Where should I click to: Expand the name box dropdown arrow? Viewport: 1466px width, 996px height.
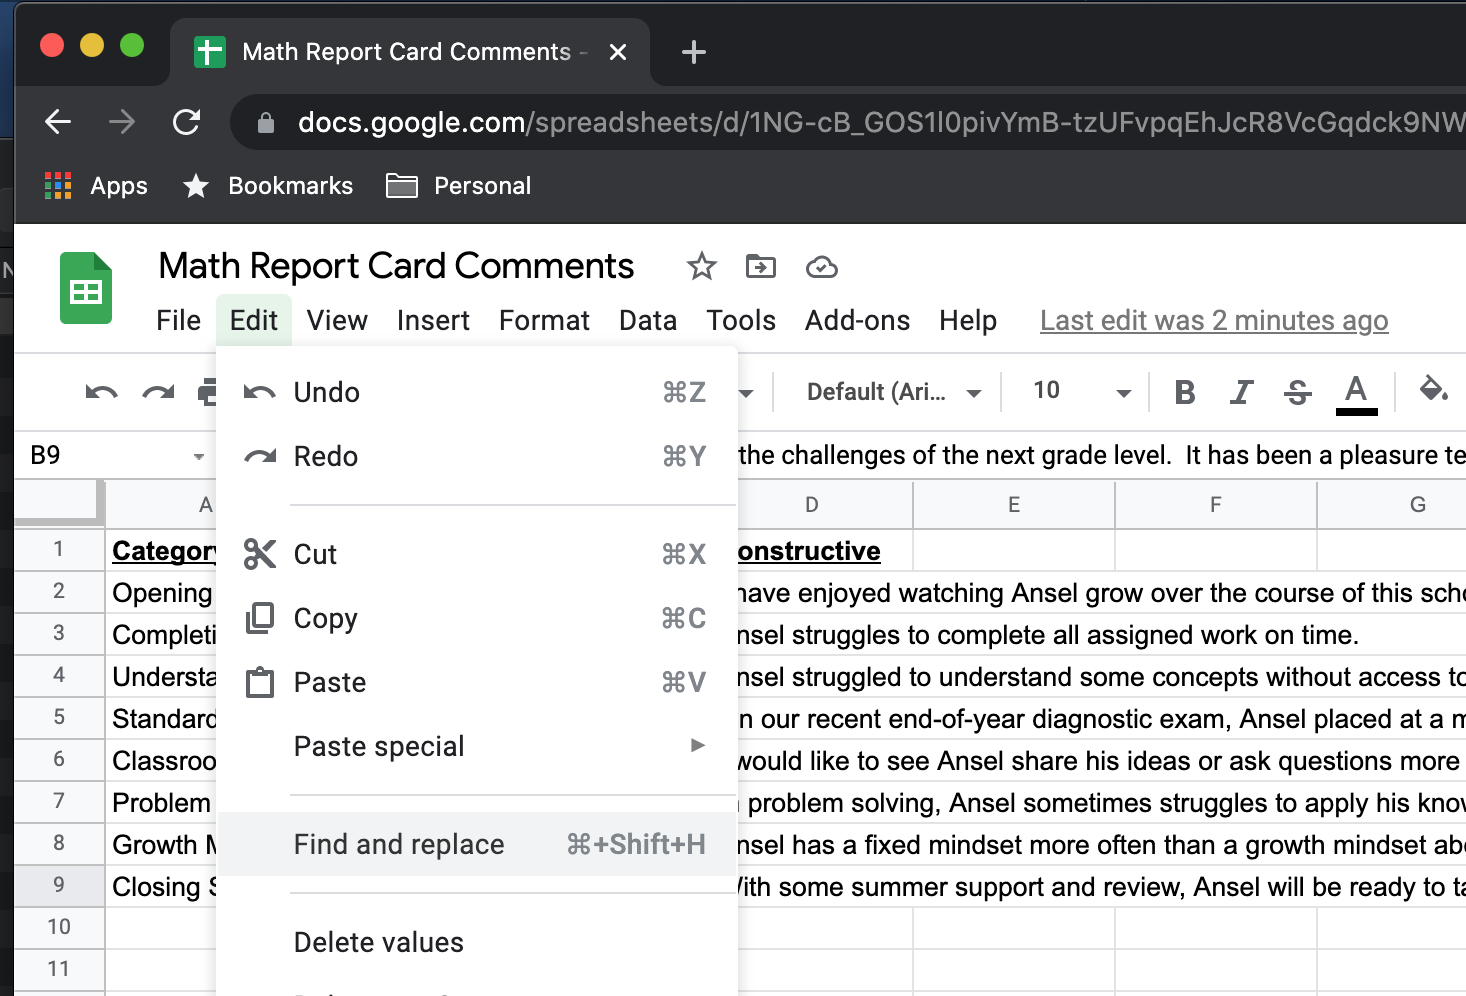[x=198, y=457]
